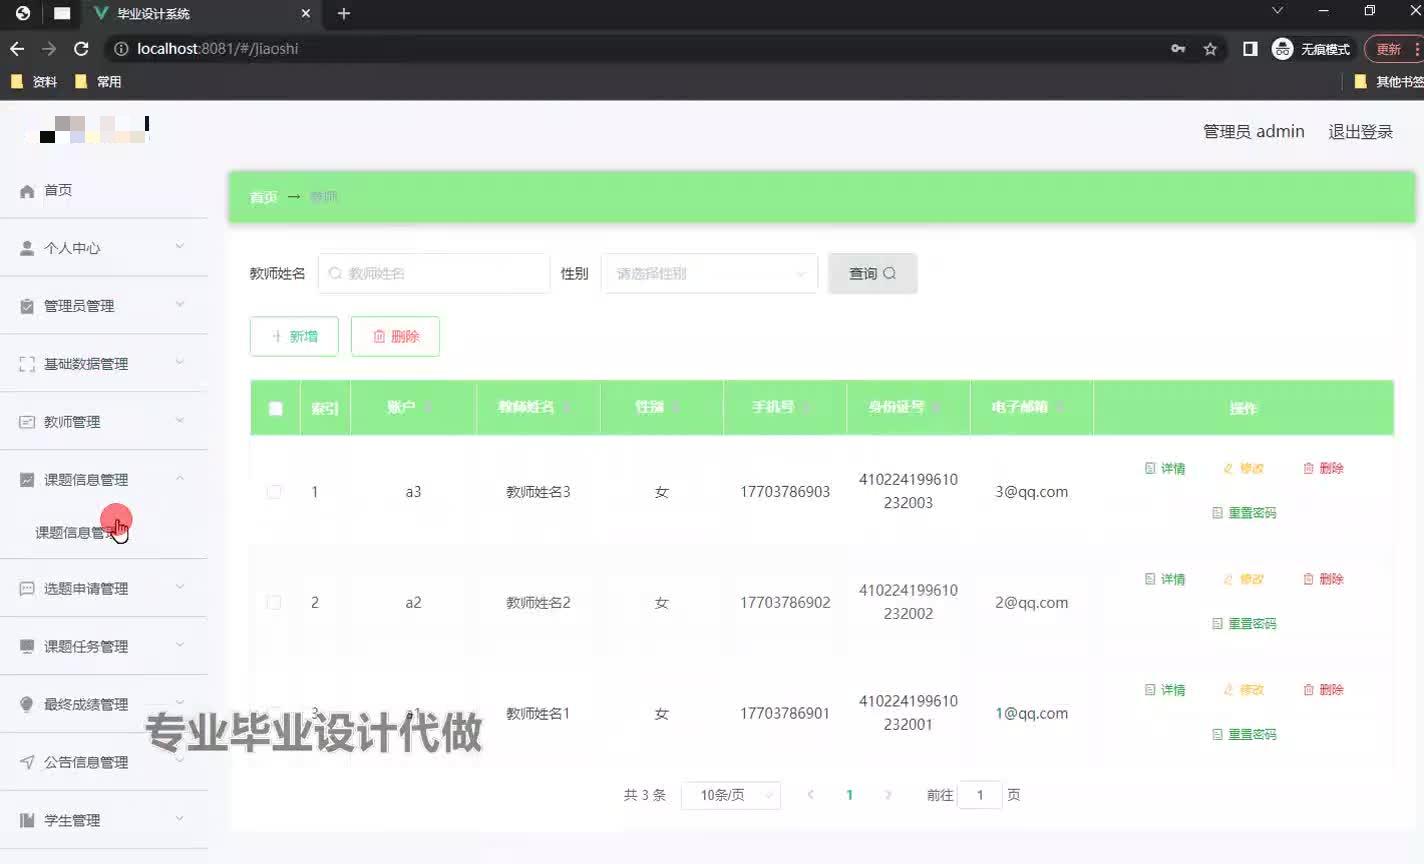Toggle the select-all header checkbox
The width and height of the screenshot is (1424, 864).
pyautogui.click(x=275, y=408)
